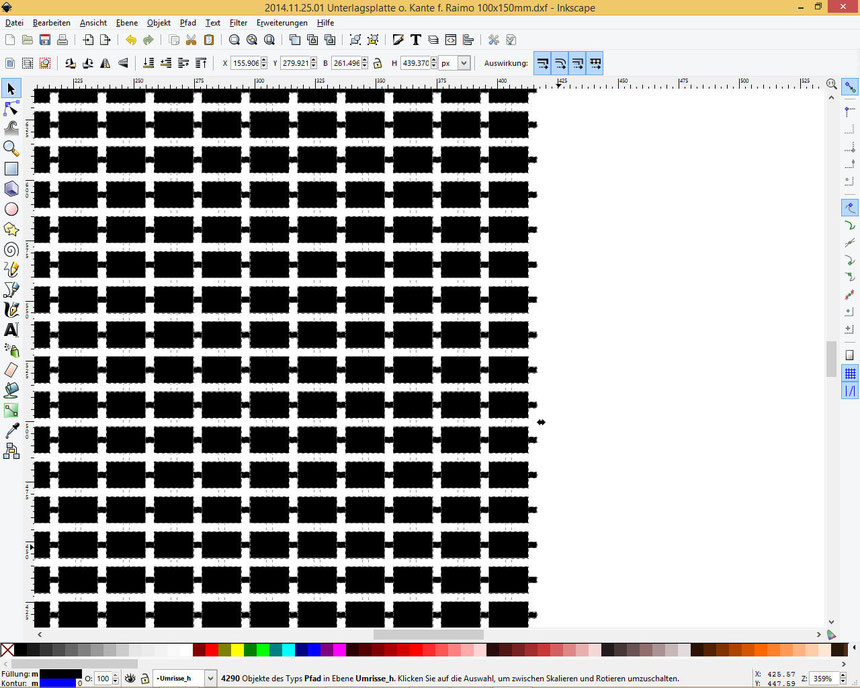Toggle width-height ratio lock

click(x=377, y=63)
